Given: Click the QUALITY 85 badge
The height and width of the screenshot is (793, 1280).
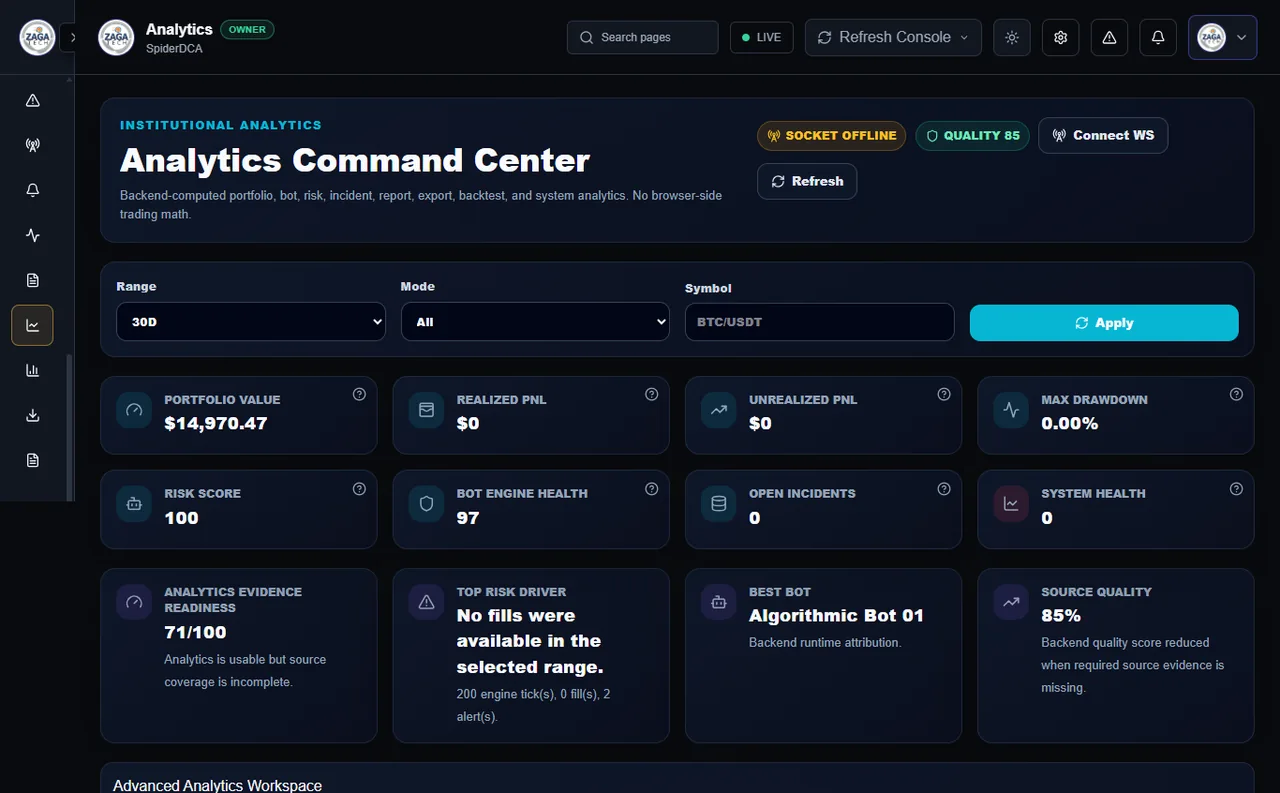Looking at the screenshot, I should coord(972,136).
